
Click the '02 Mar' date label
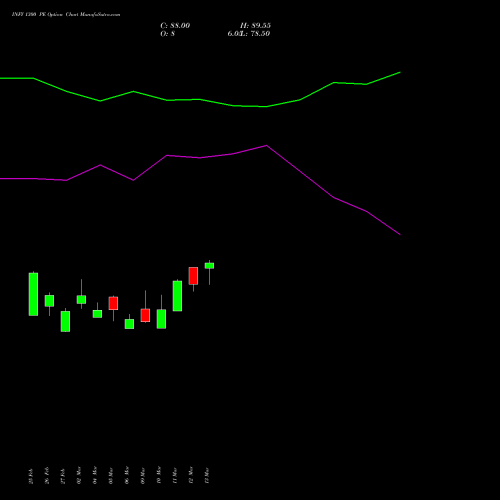coord(79,475)
